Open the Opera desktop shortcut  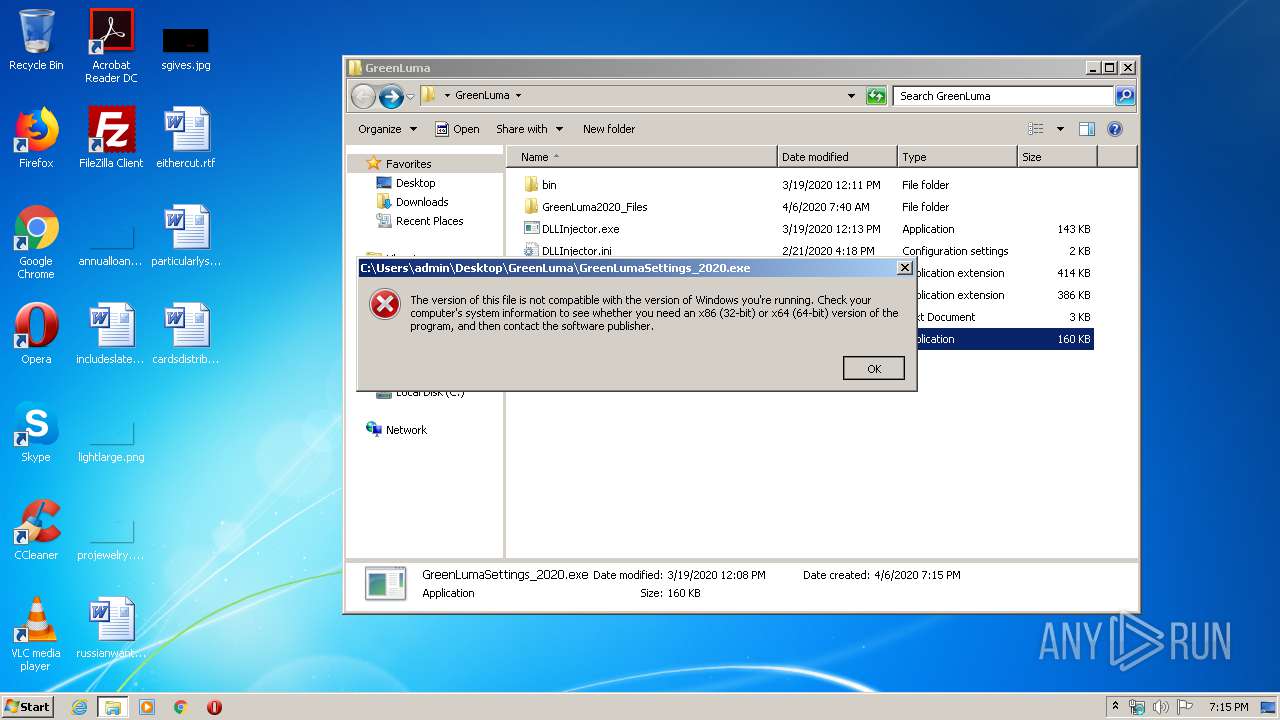click(36, 334)
